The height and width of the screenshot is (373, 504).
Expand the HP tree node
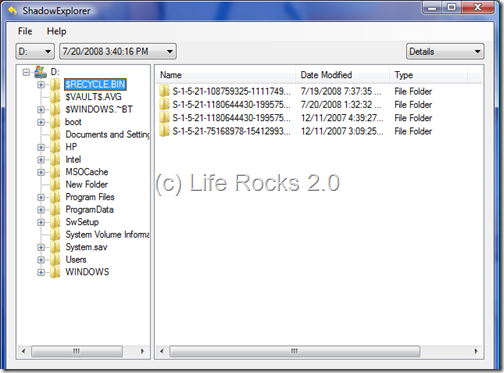point(41,147)
